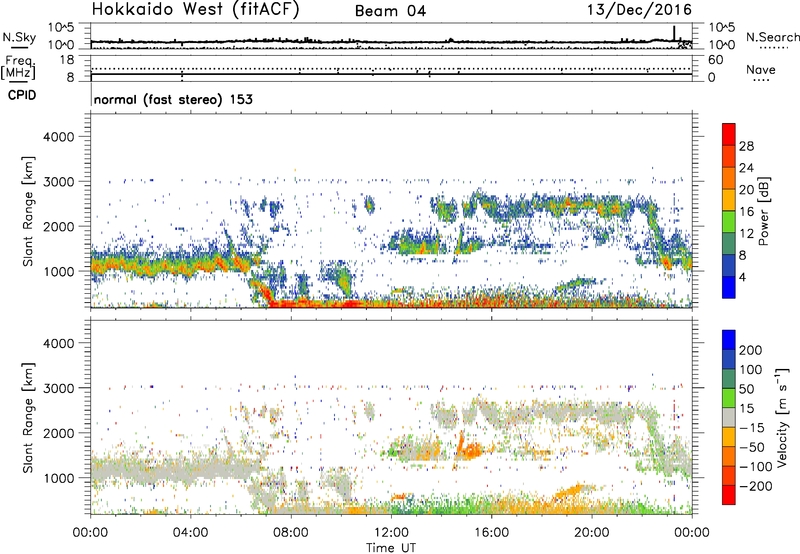Click the "Slant Range [km]" label of velocity panel
This screenshot has height=554, width=800.
[28, 418]
